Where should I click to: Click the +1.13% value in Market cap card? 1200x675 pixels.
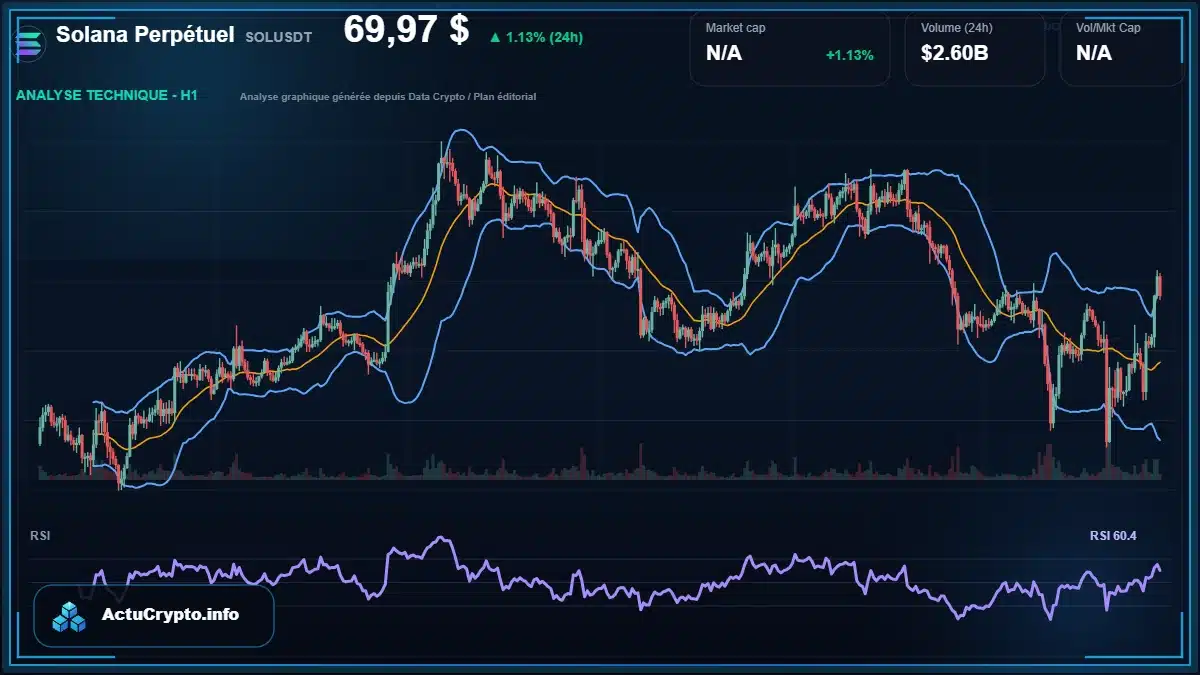click(x=849, y=55)
